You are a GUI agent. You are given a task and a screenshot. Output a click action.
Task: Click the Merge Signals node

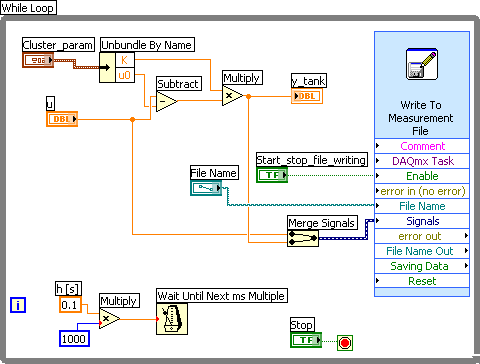pos(303,238)
